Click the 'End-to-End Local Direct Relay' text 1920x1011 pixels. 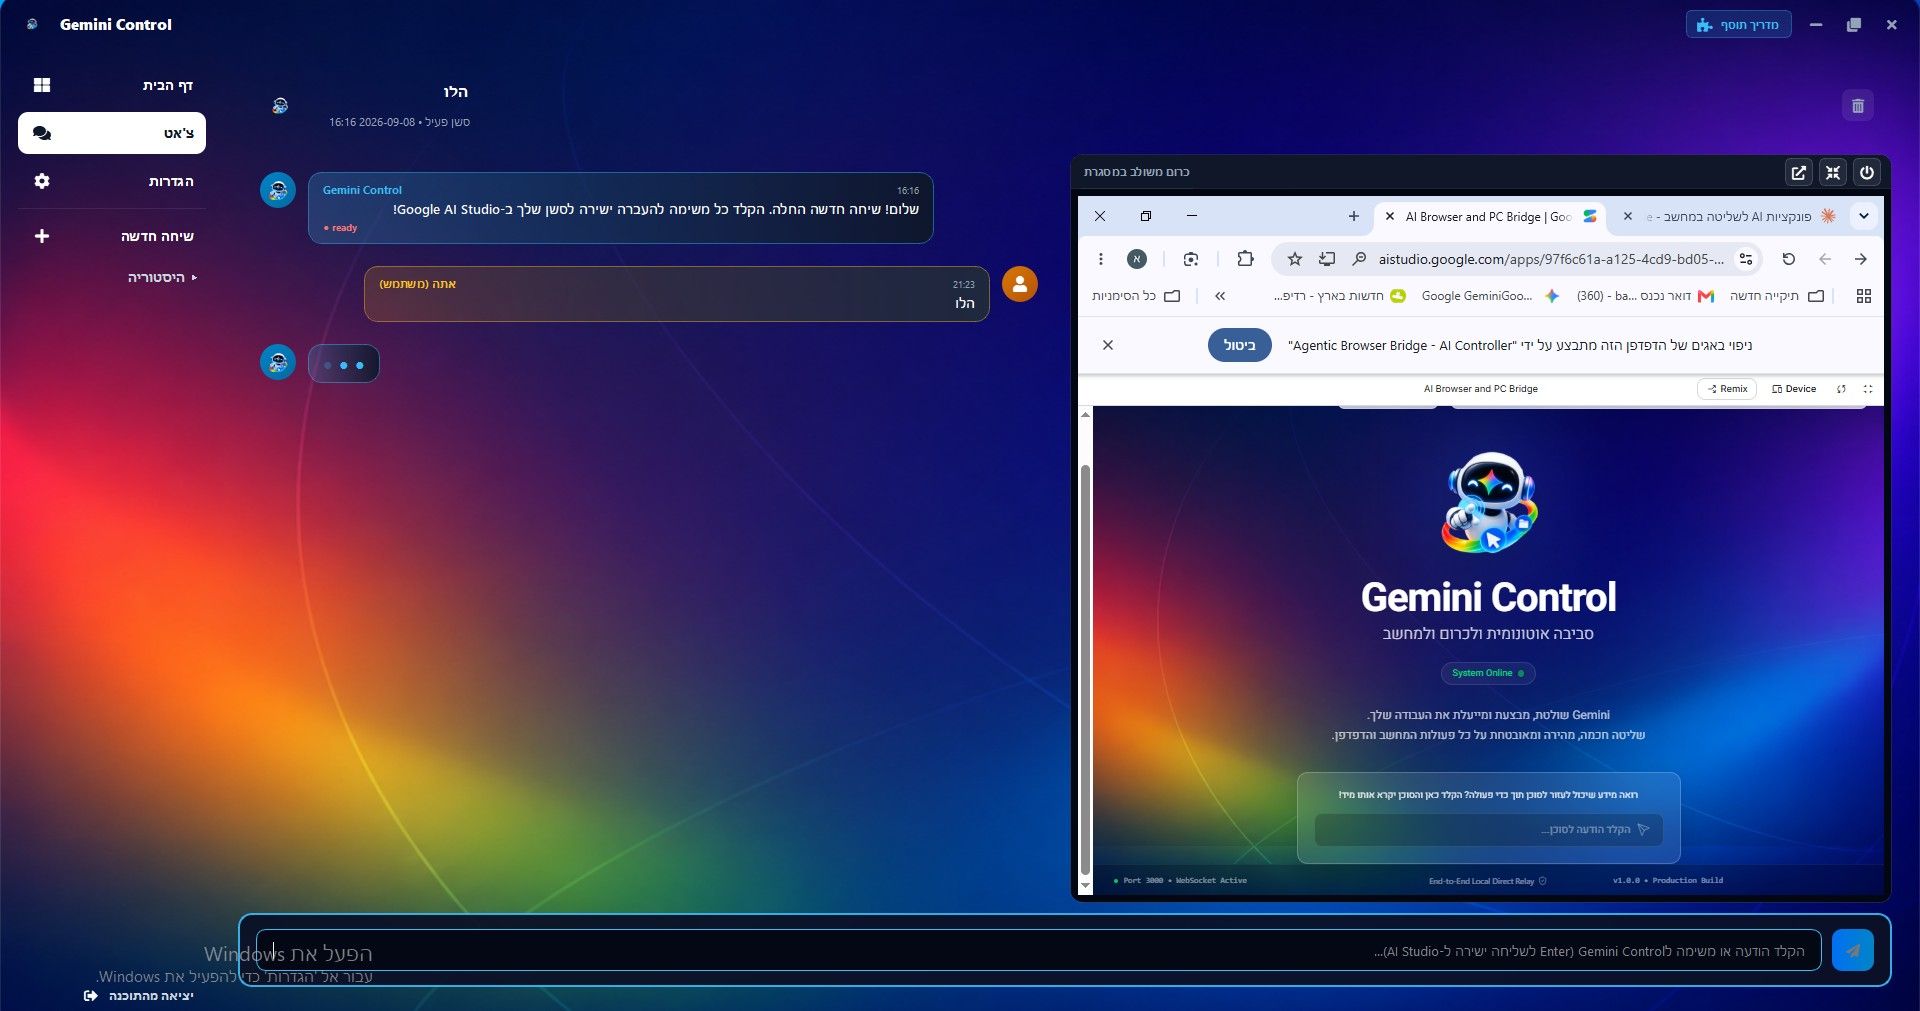tap(1481, 881)
